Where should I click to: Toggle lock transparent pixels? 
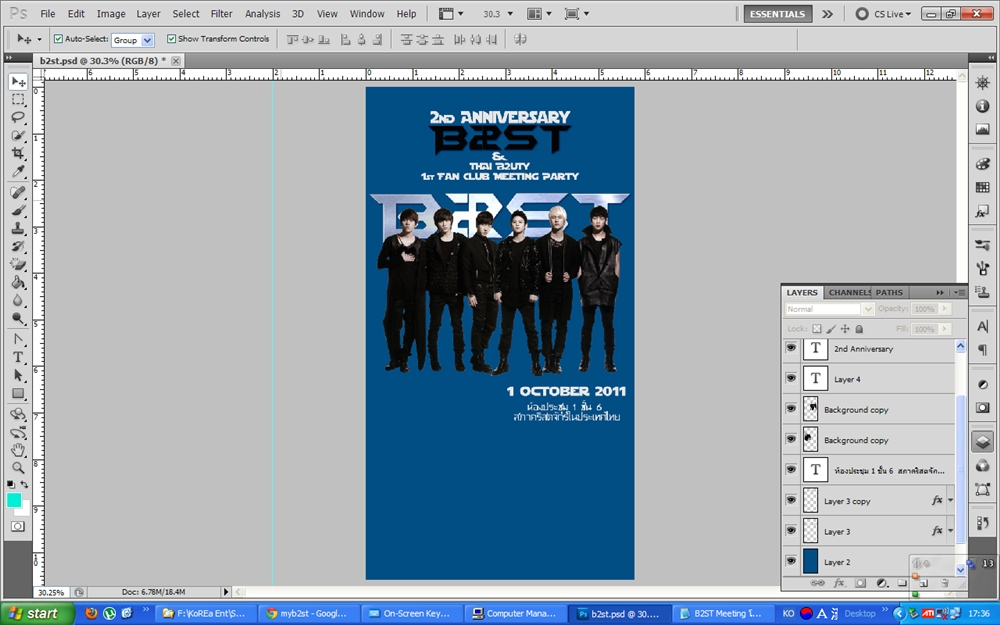(816, 329)
